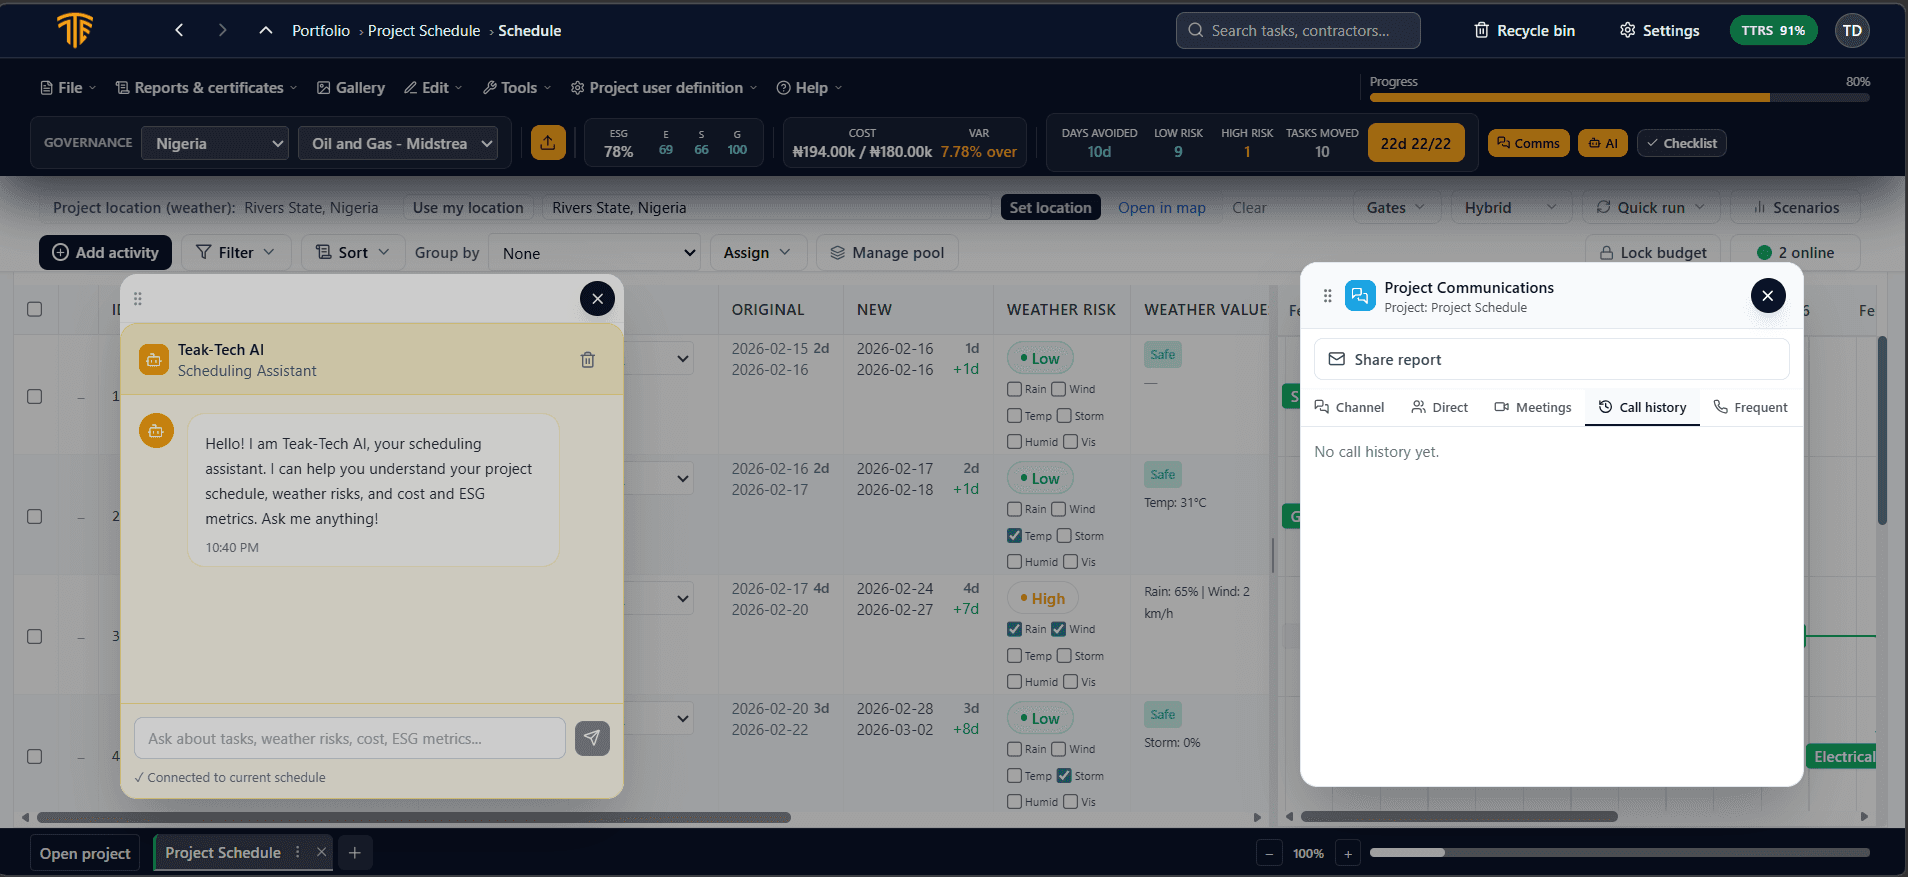The height and width of the screenshot is (877, 1908).
Task: Close the Project Schedule bottom tab
Action: 321,852
